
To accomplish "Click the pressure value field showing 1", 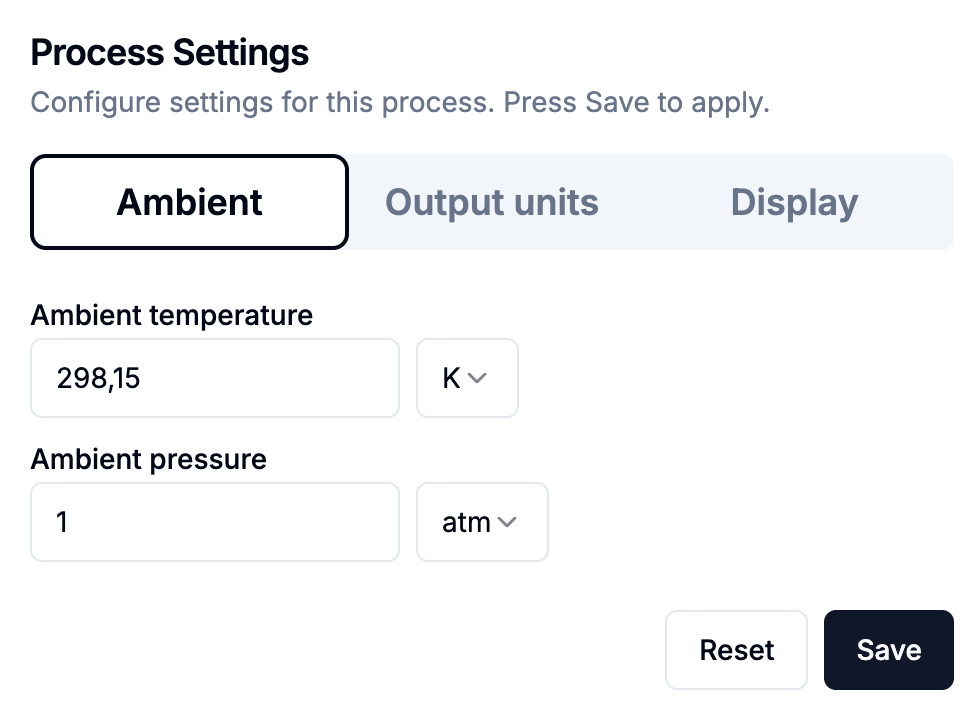I will pyautogui.click(x=215, y=522).
